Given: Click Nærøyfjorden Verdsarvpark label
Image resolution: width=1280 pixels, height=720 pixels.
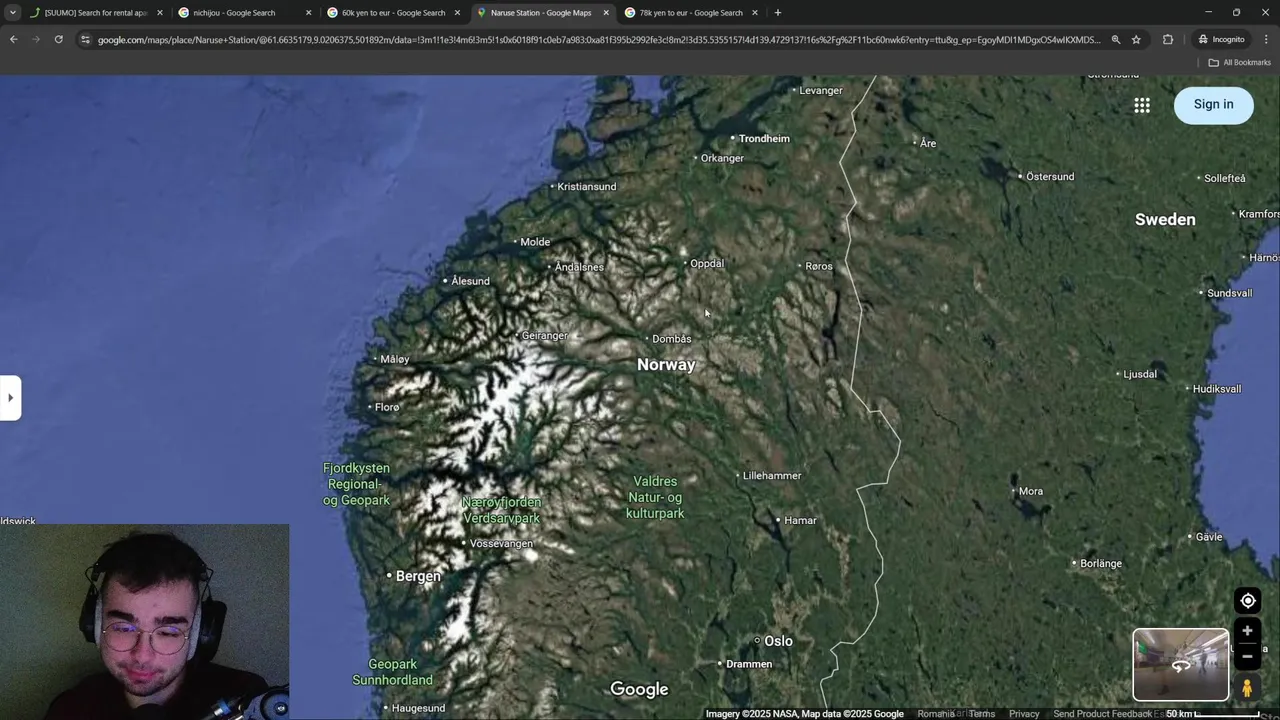Looking at the screenshot, I should pos(501,510).
